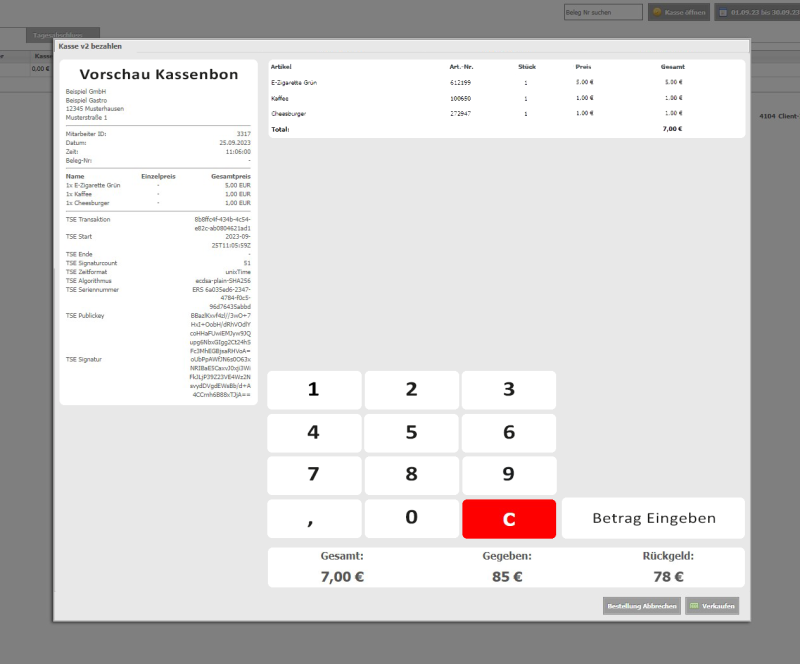Select the Cheeseburger article row

coord(506,113)
